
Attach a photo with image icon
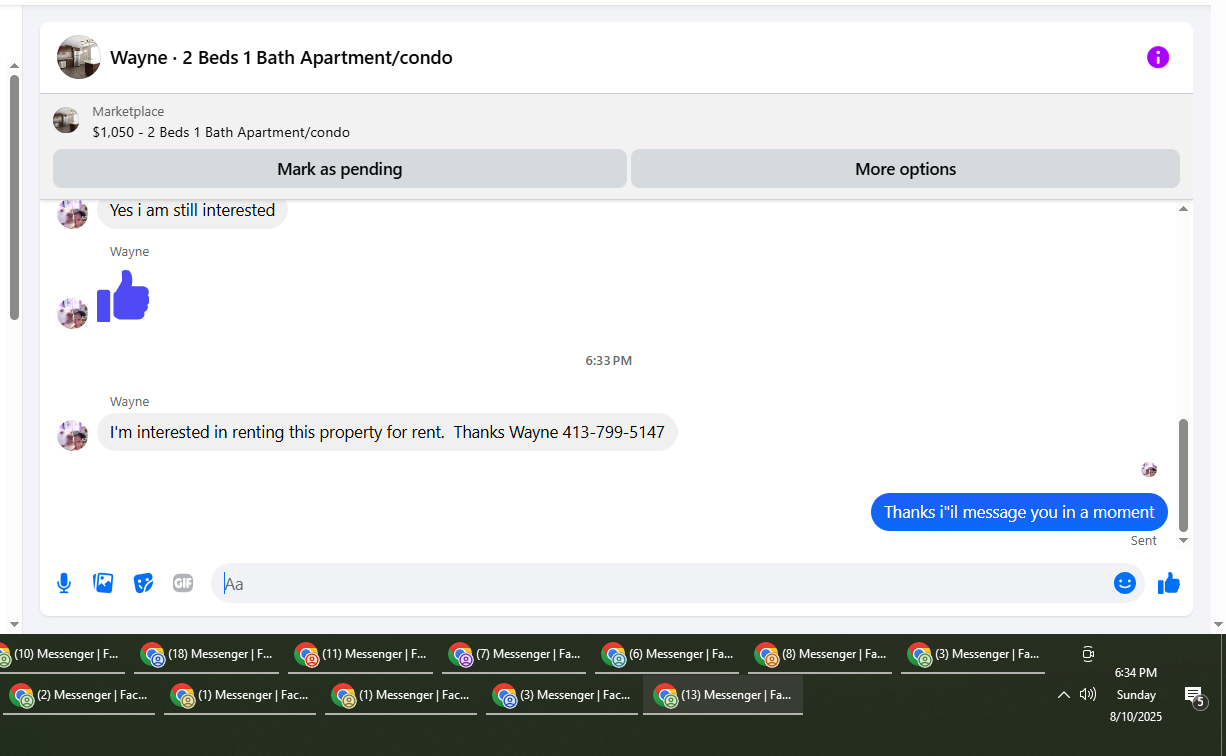pyautogui.click(x=103, y=583)
